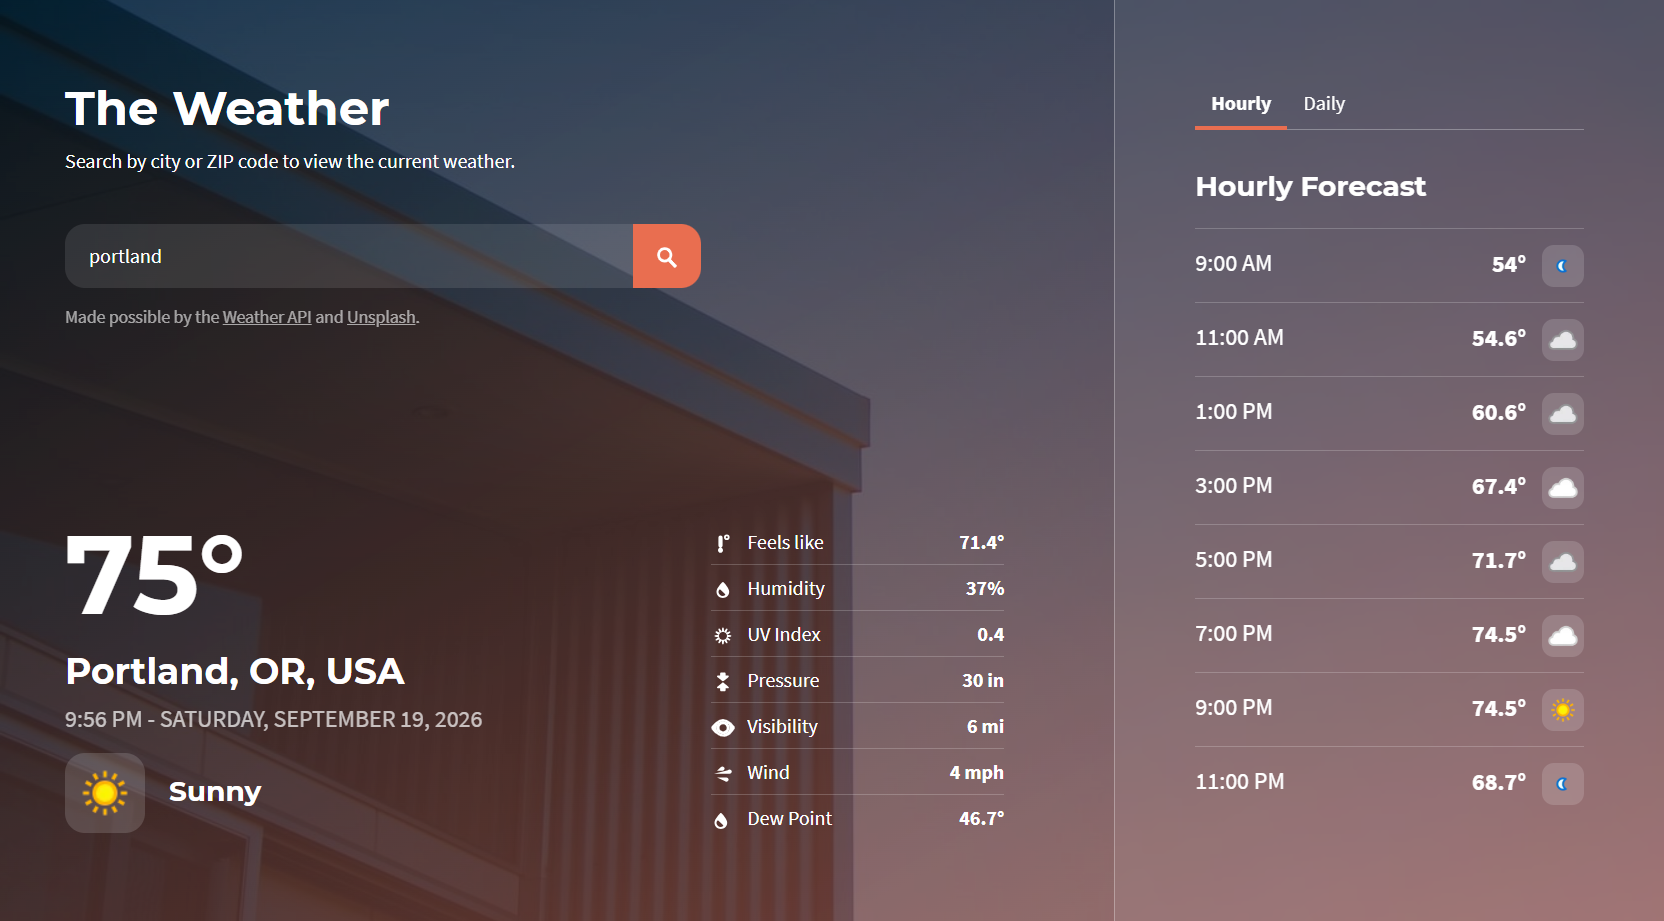1664x921 pixels.
Task: Click the Wind icon
Action: click(x=723, y=774)
